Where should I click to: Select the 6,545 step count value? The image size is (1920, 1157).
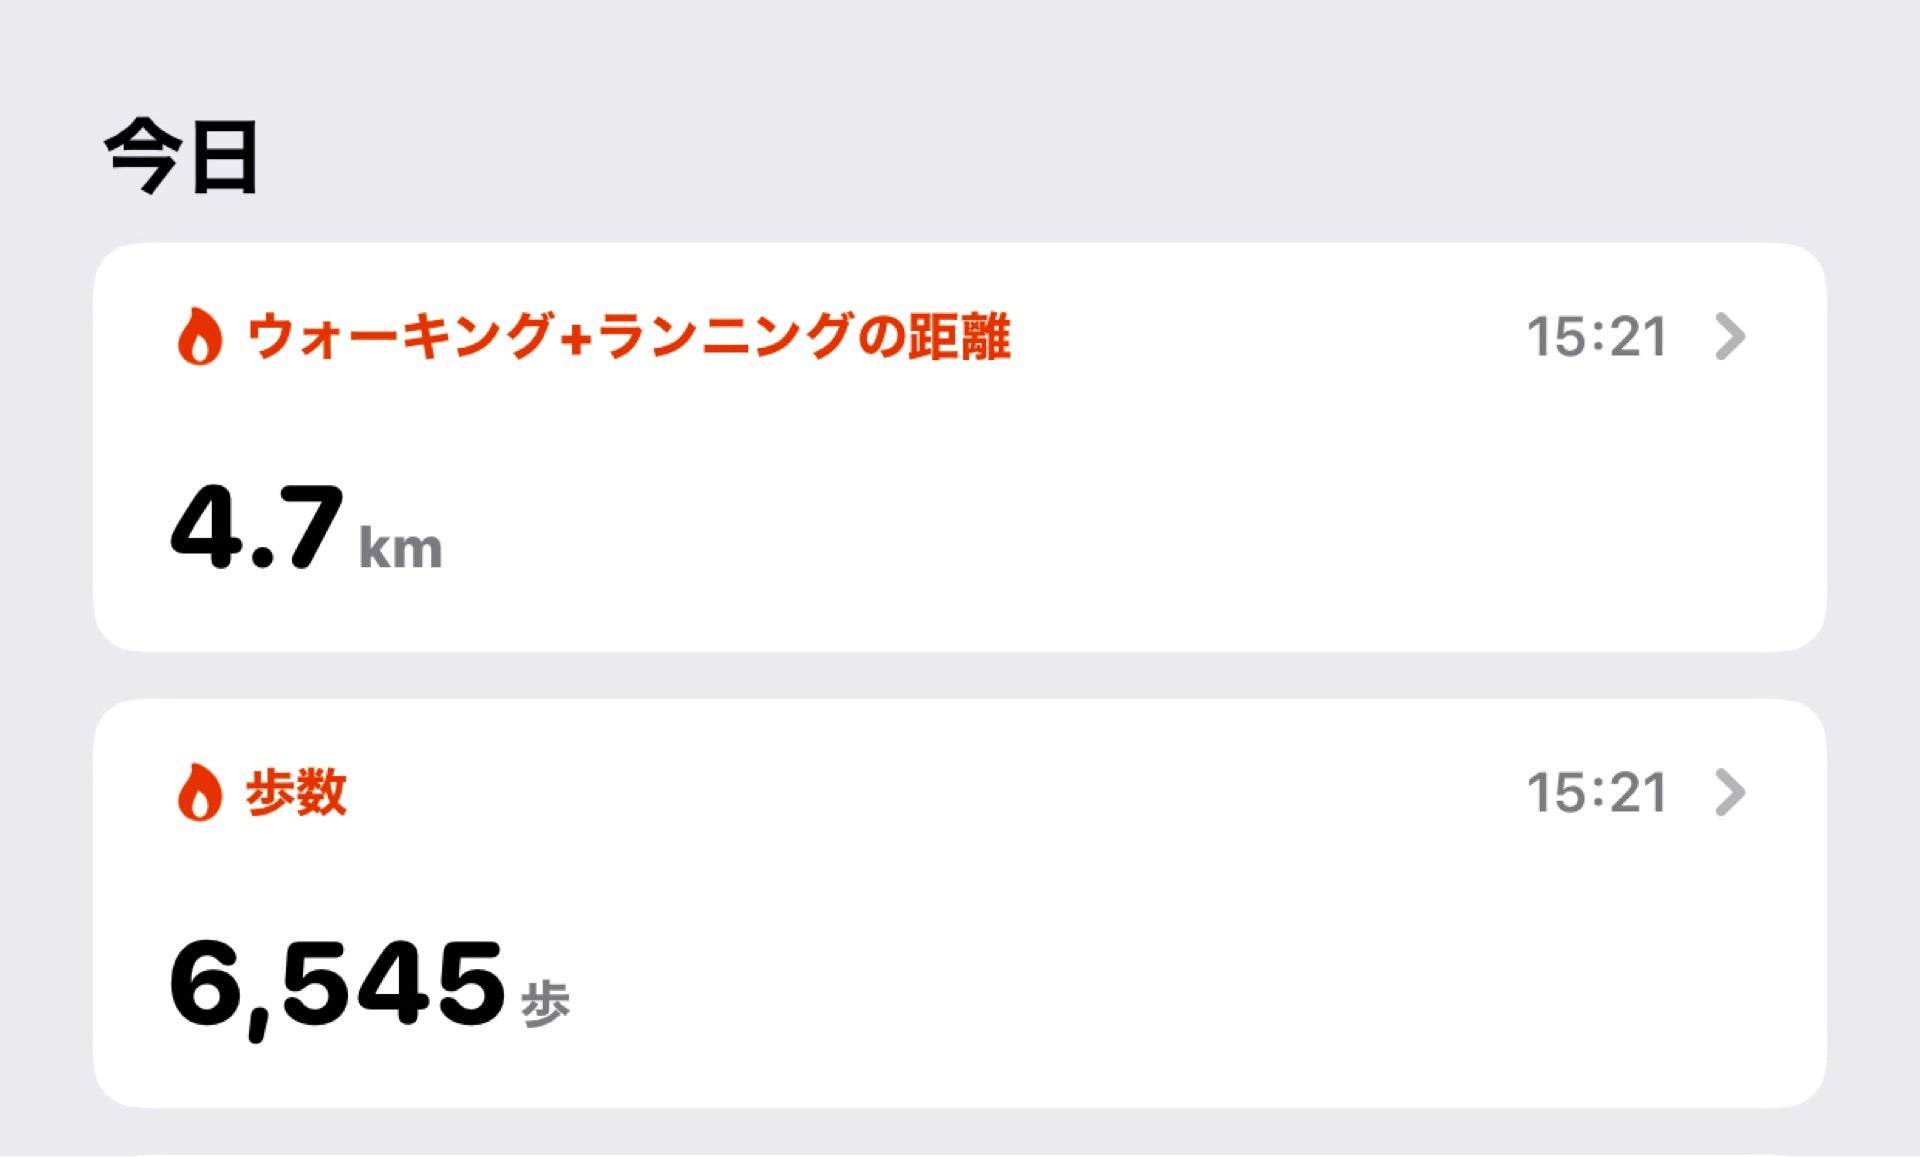coord(337,984)
